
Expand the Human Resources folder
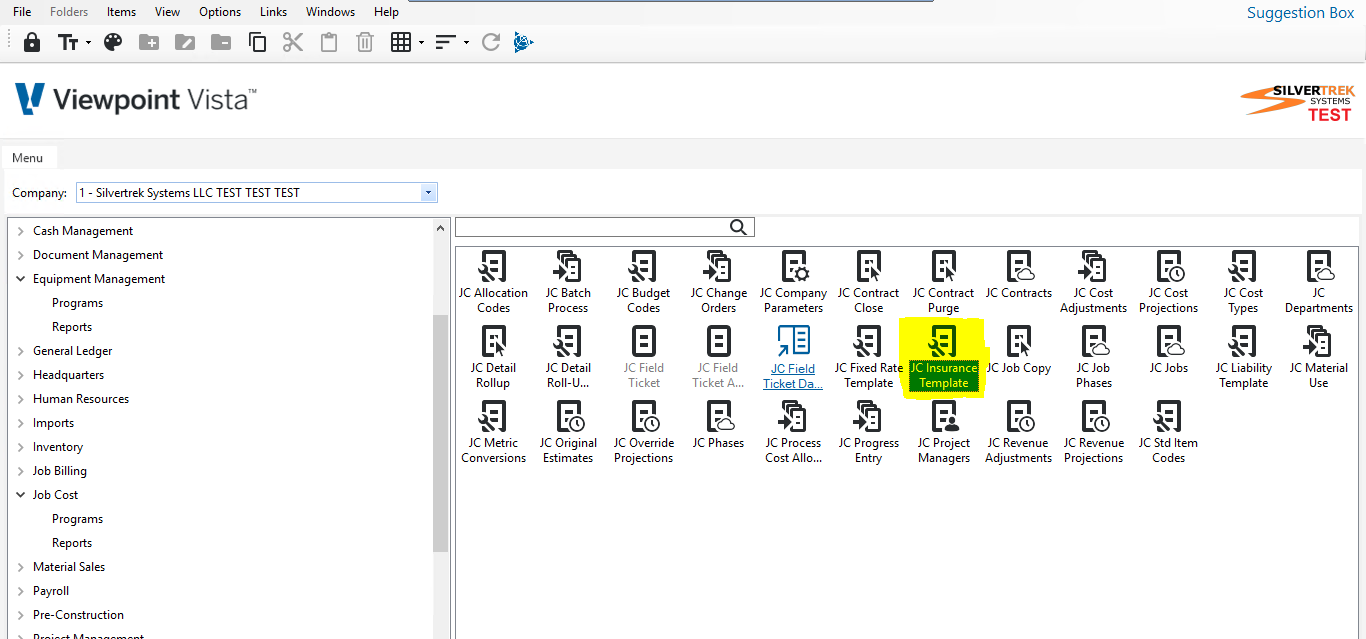click(21, 399)
